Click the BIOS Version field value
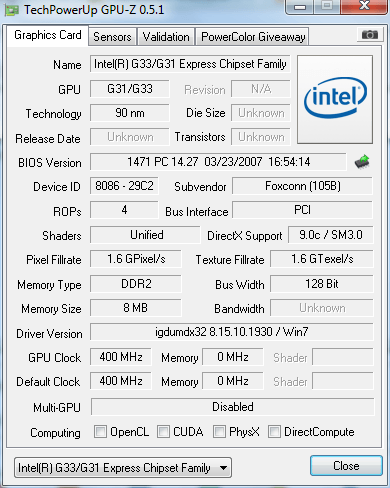Image resolution: width=390 pixels, height=488 pixels. coord(218,162)
